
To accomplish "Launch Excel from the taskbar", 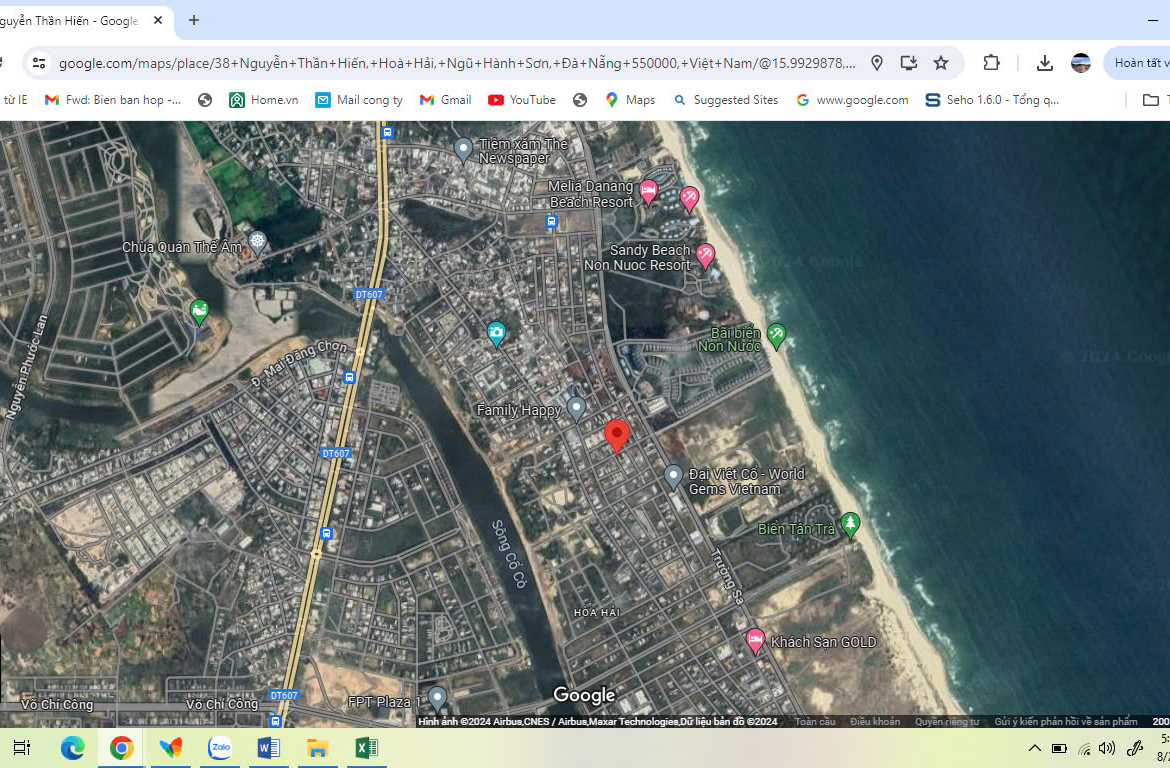I will (366, 748).
